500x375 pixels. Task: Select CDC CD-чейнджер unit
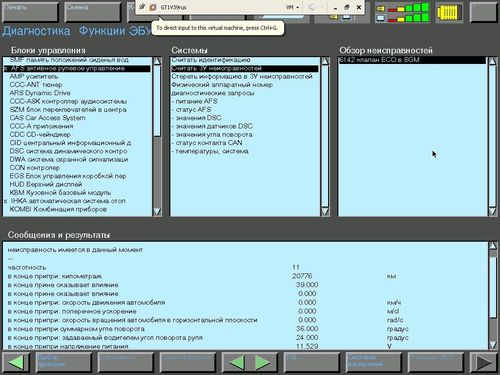pyautogui.click(x=77, y=135)
